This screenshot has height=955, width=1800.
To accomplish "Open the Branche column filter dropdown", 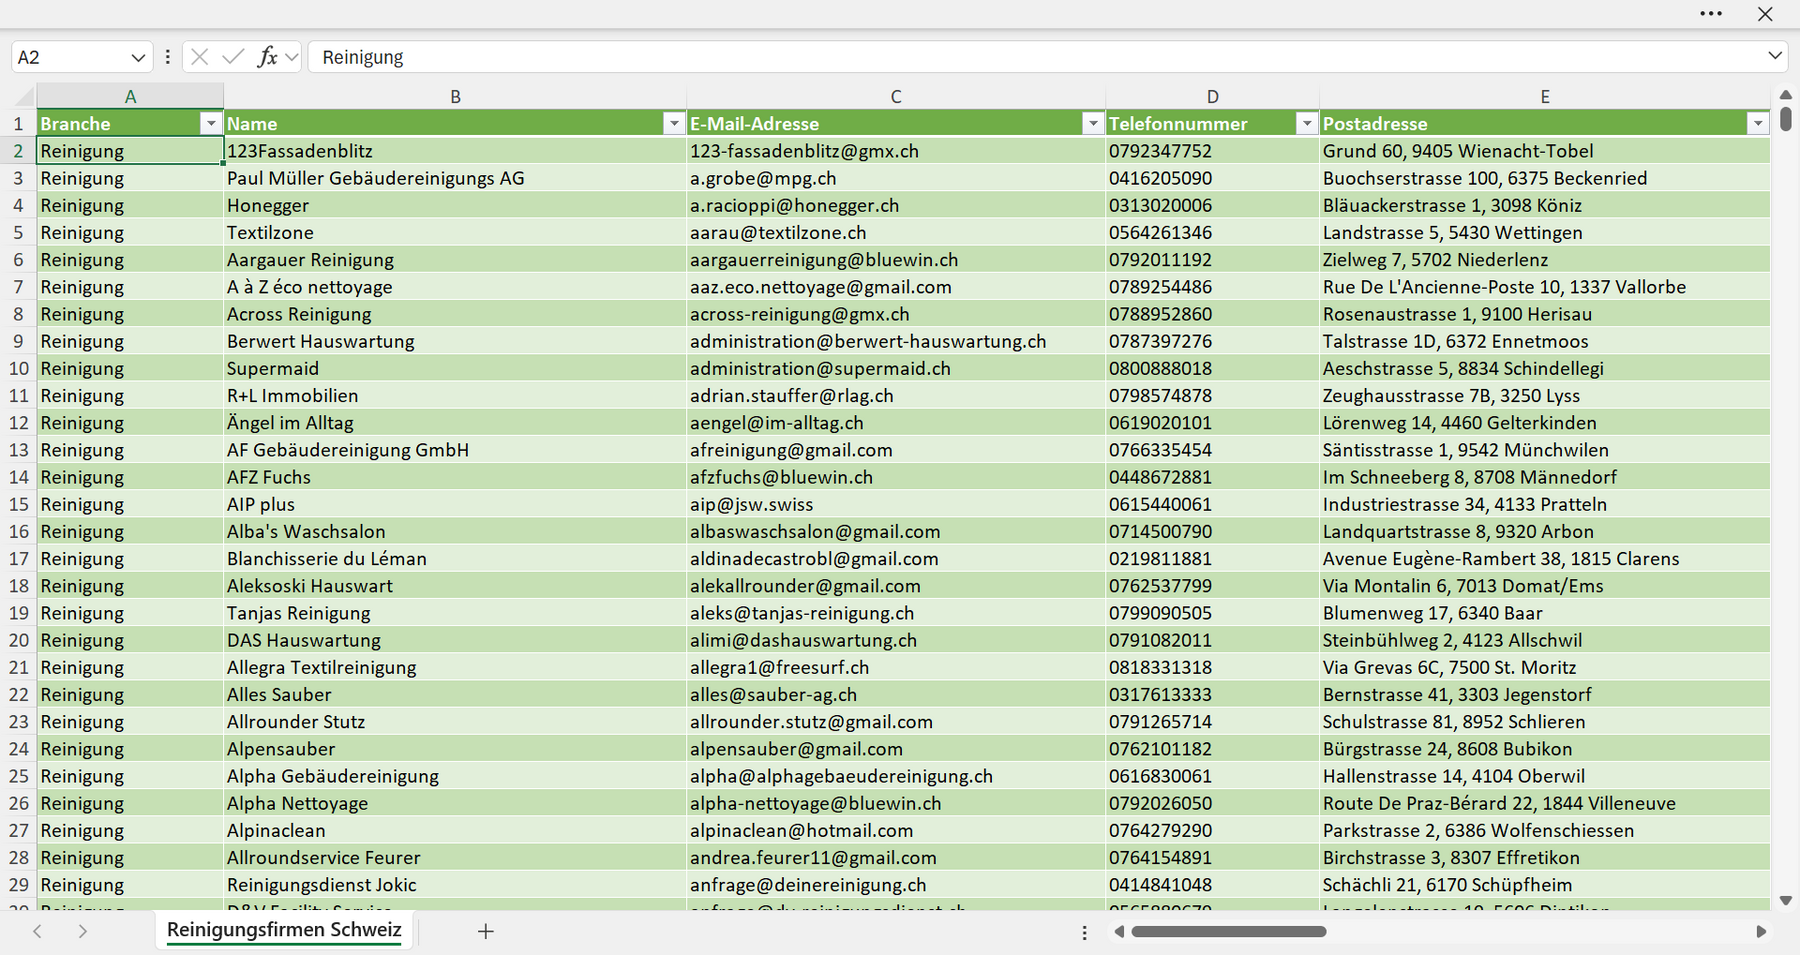I will [210, 123].
